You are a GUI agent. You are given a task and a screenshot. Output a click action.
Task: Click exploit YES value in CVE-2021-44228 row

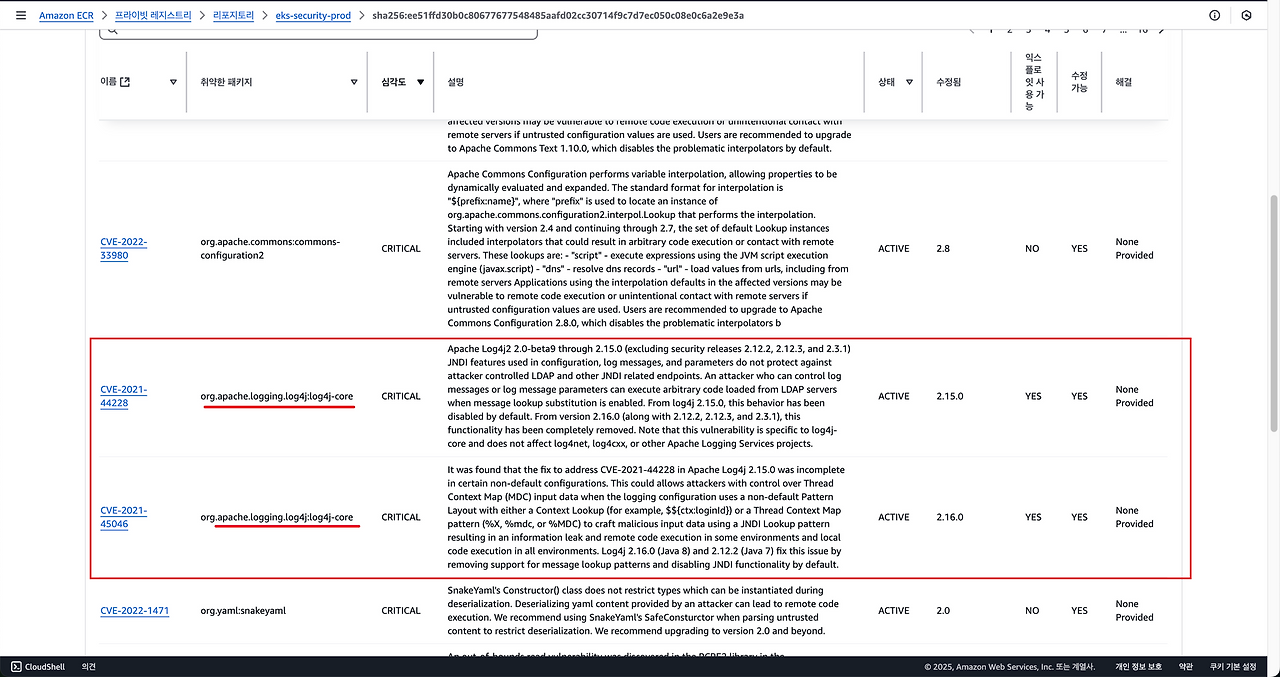tap(1032, 396)
